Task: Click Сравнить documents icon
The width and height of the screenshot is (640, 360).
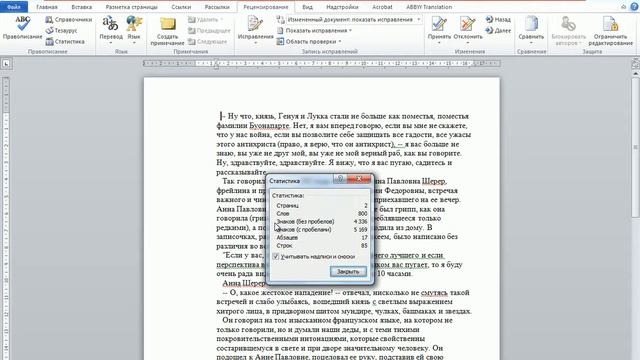Action: [x=531, y=29]
